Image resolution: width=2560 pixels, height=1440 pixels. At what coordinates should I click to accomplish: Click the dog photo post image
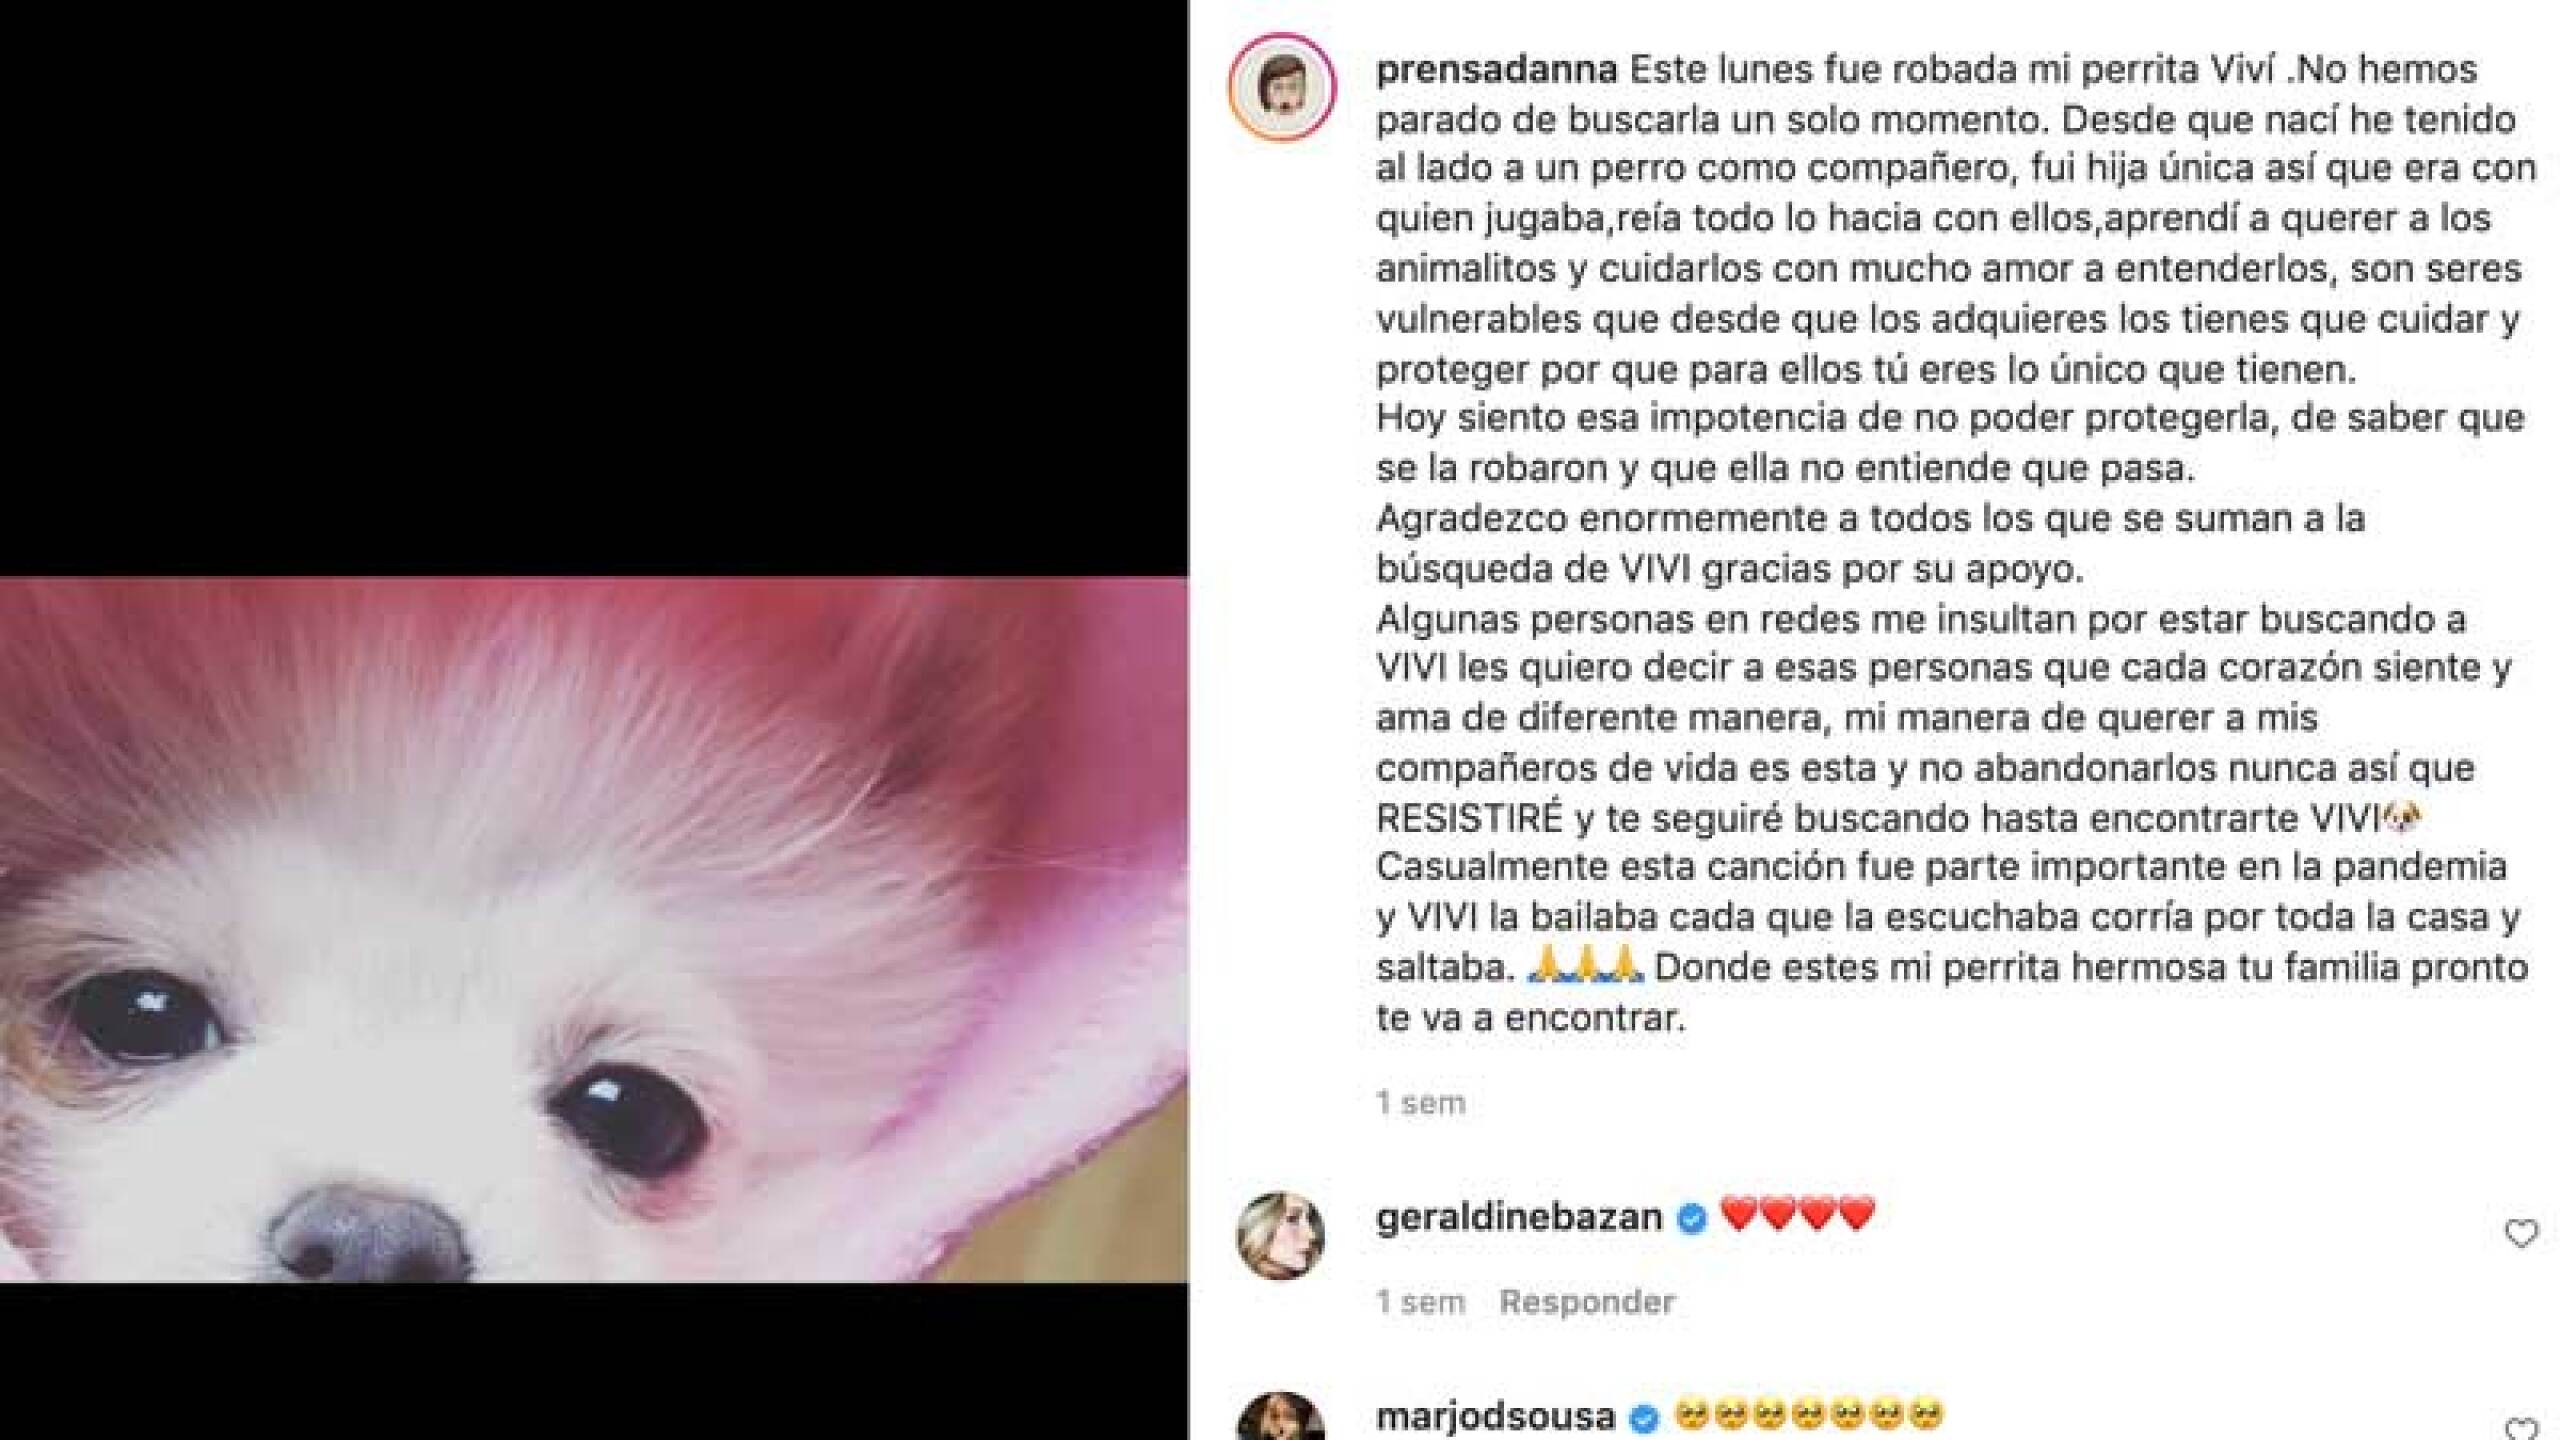(594, 930)
